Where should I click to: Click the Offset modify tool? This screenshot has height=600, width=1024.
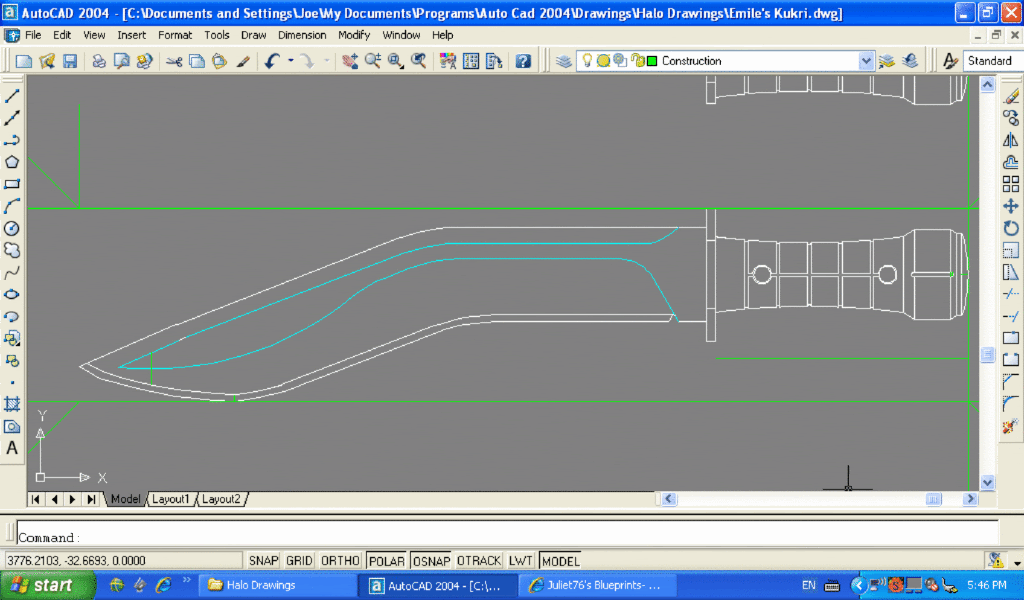1011,163
